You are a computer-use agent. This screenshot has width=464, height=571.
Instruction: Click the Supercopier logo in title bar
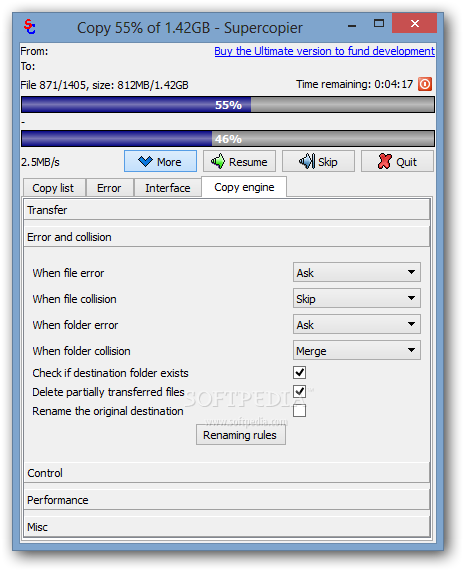(30, 27)
